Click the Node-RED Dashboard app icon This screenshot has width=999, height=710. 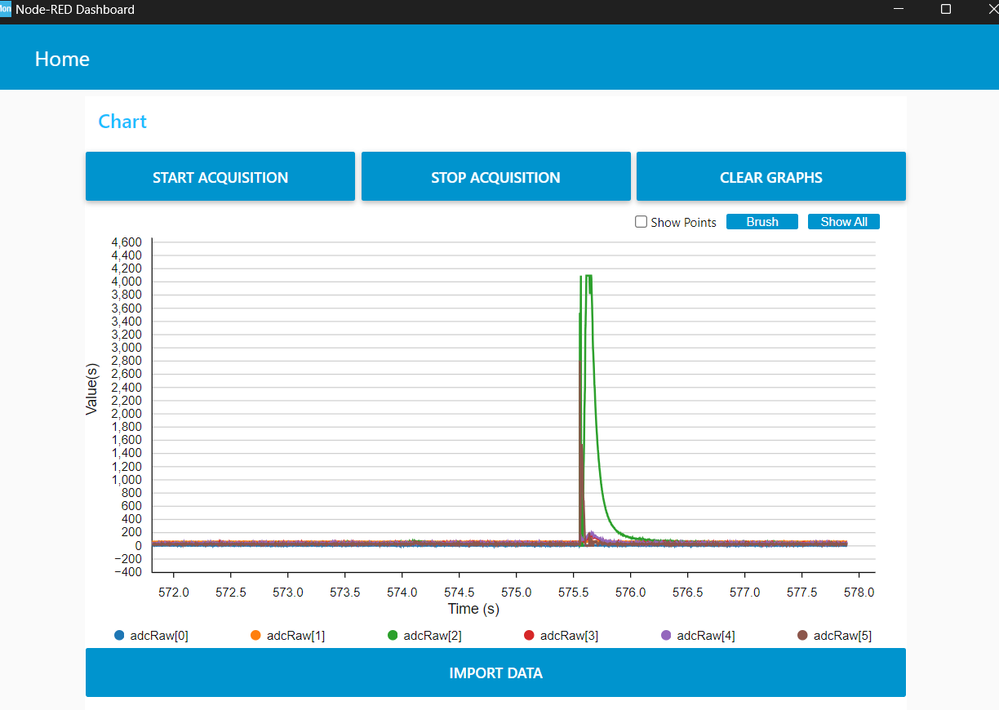coord(5,9)
